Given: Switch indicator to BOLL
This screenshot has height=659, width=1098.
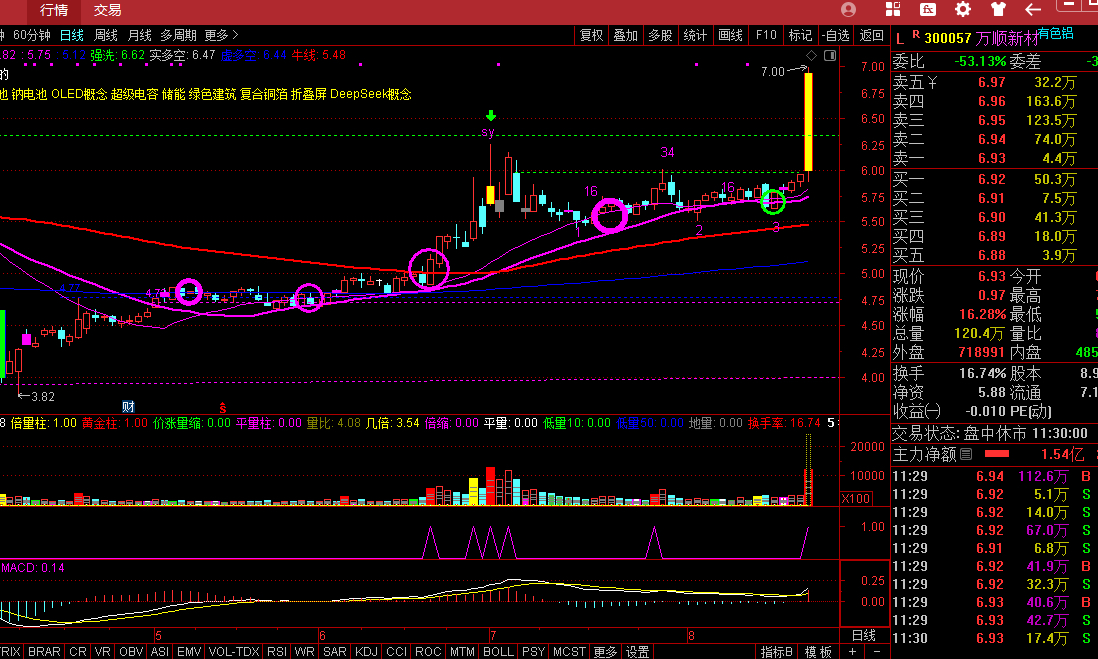Looking at the screenshot, I should click(x=499, y=651).
